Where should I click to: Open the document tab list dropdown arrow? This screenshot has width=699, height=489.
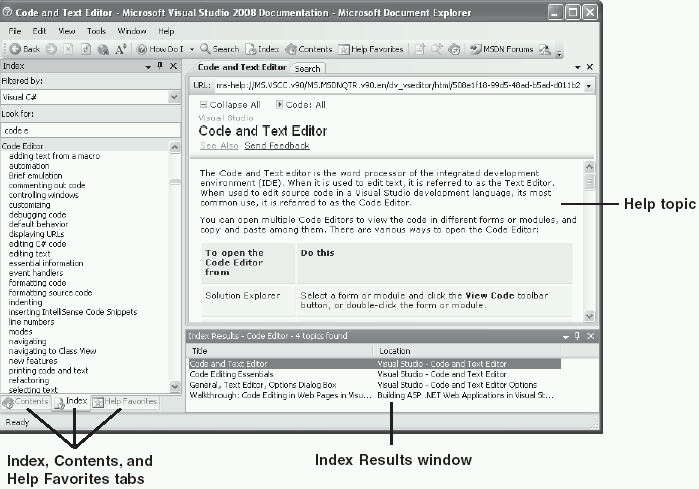pos(577,67)
